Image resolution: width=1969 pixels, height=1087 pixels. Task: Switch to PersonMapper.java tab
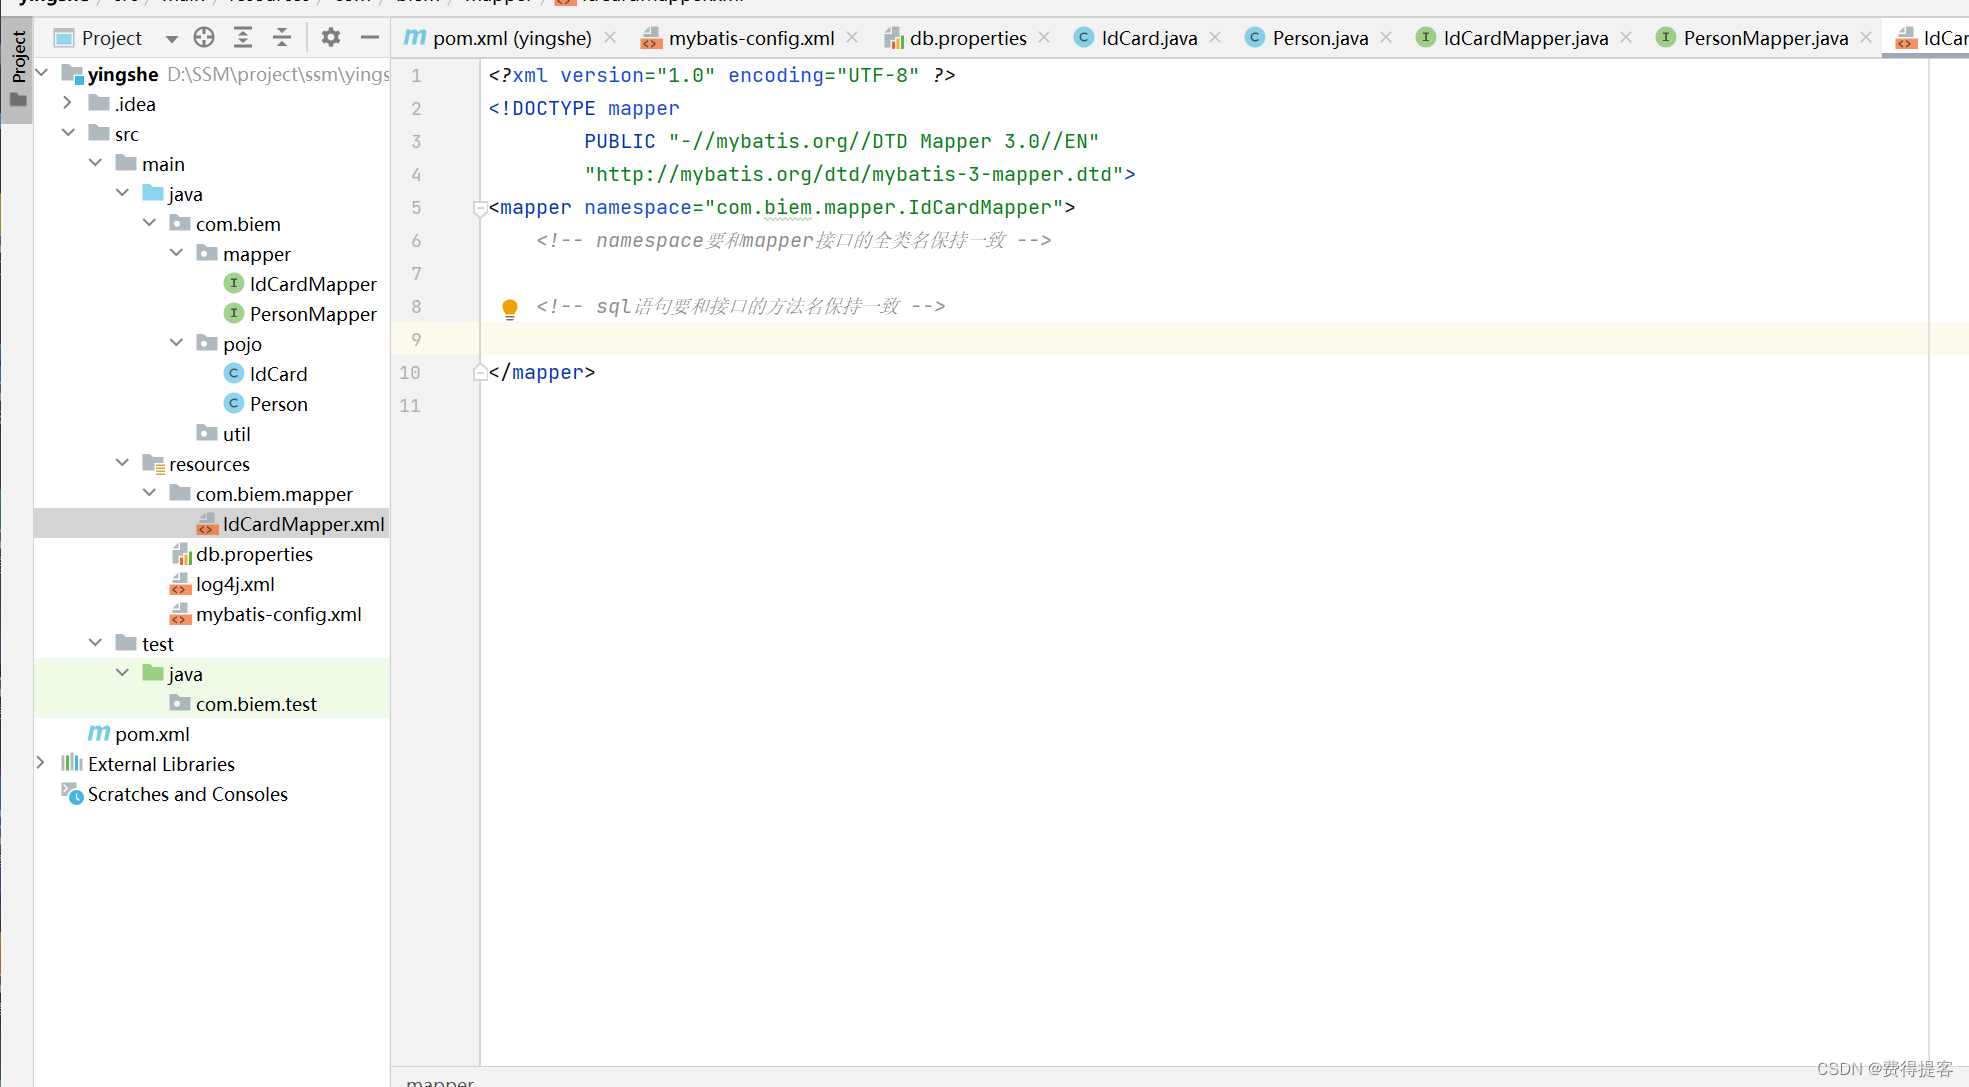(1764, 38)
